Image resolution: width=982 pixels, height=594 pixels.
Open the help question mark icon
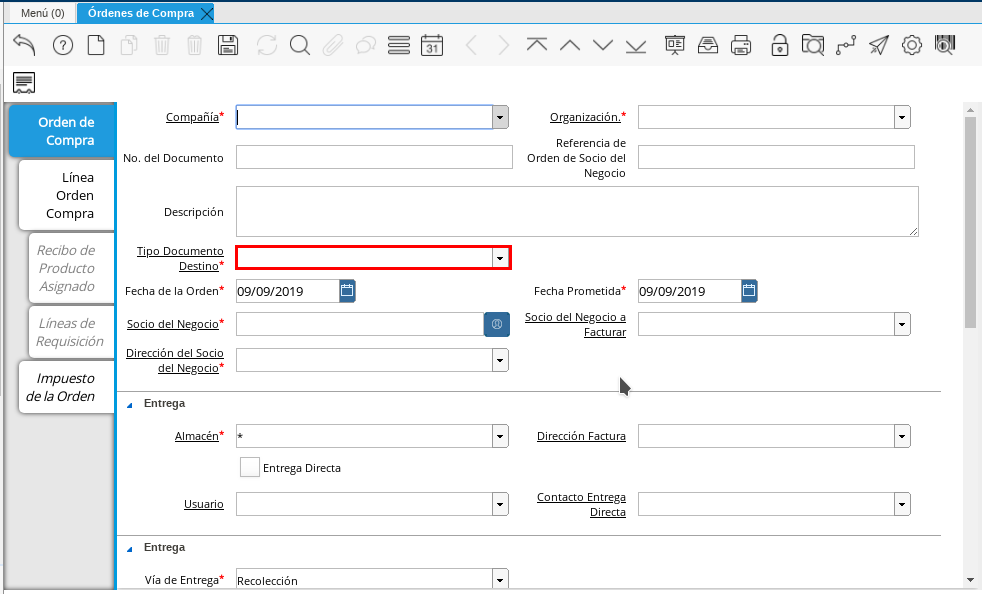62,45
